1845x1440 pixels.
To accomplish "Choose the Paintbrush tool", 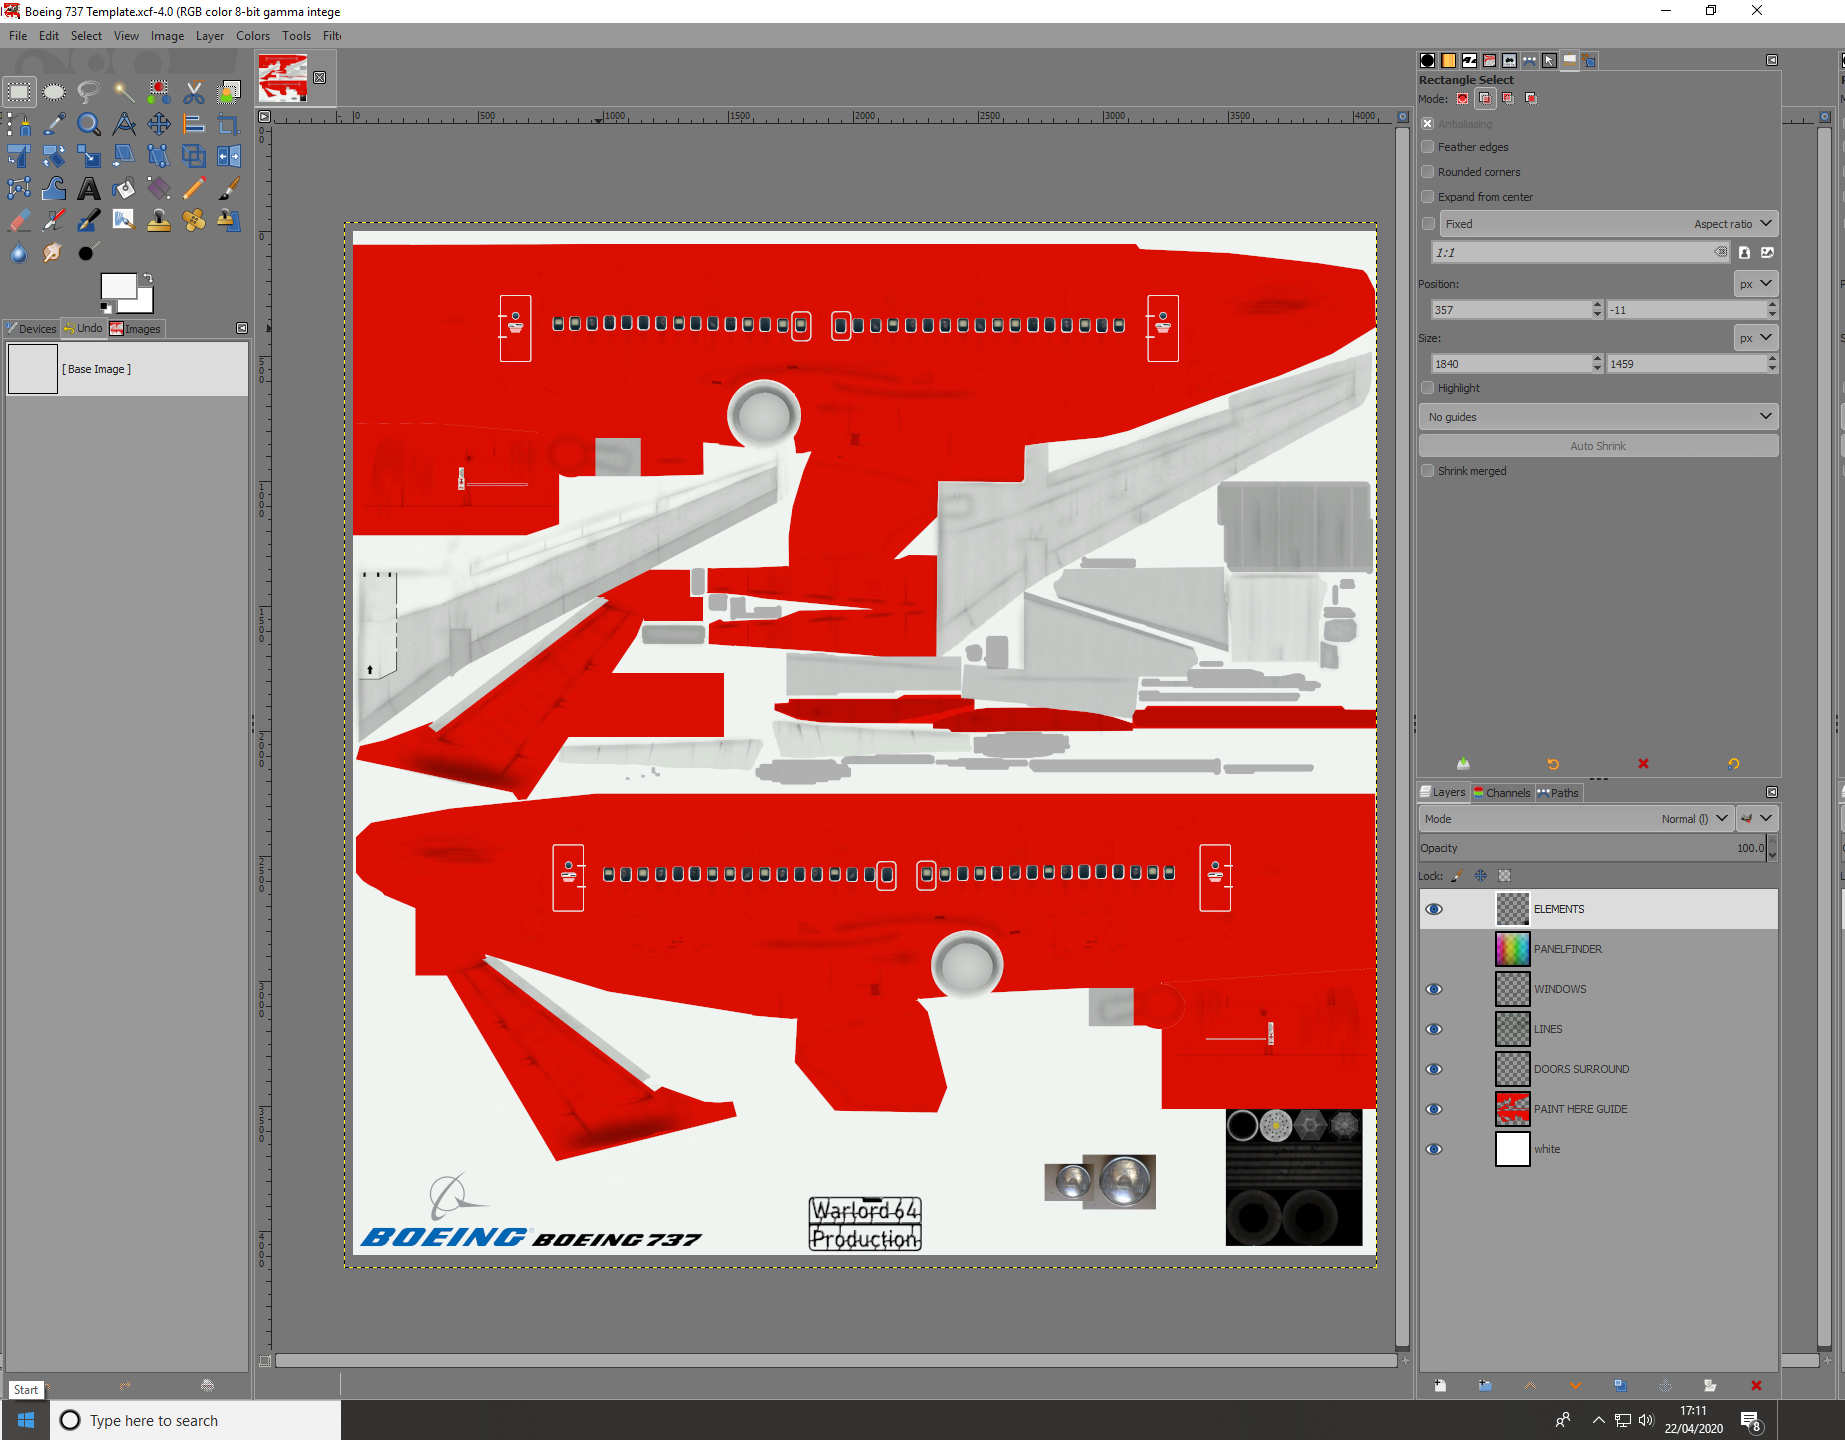I will (x=229, y=189).
